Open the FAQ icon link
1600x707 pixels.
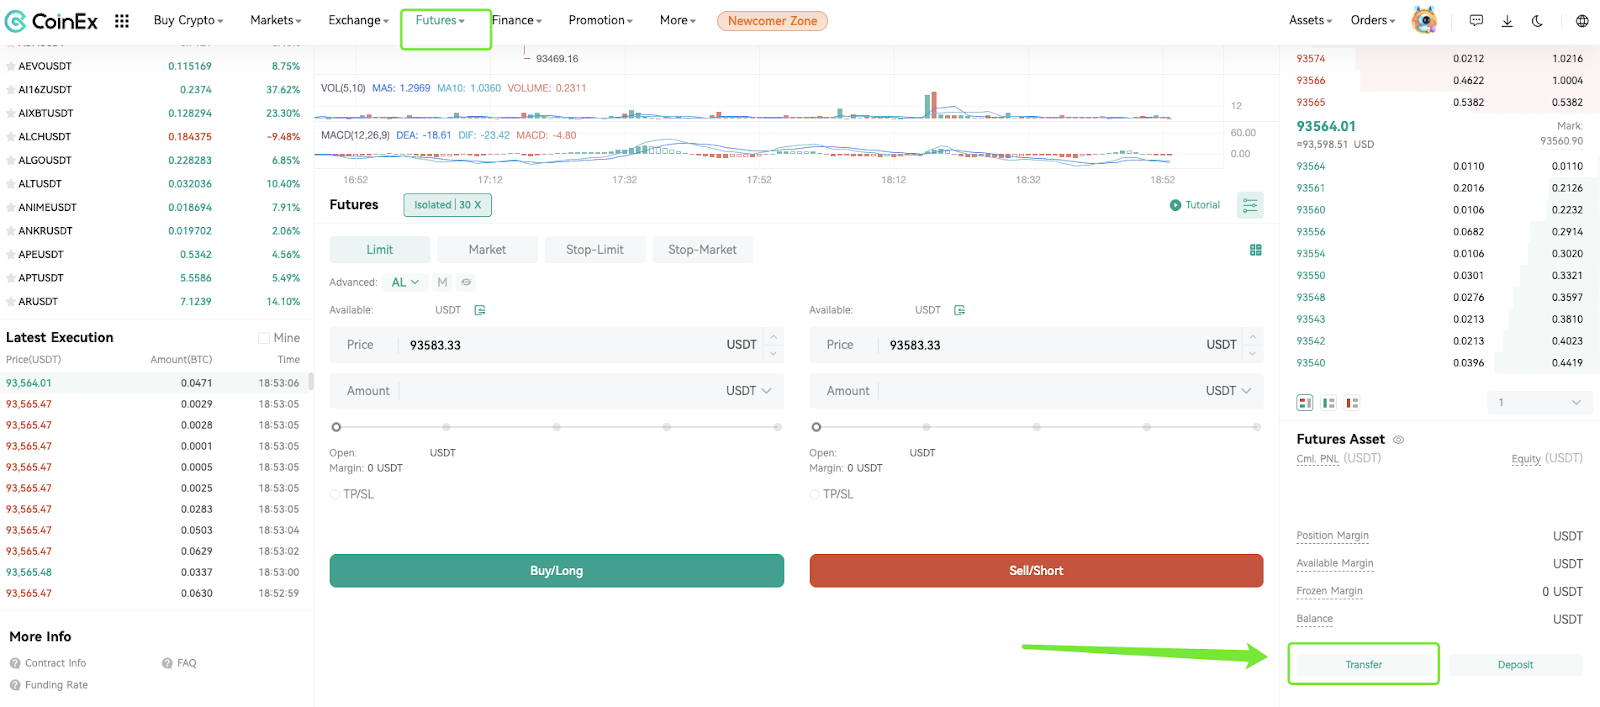167,663
